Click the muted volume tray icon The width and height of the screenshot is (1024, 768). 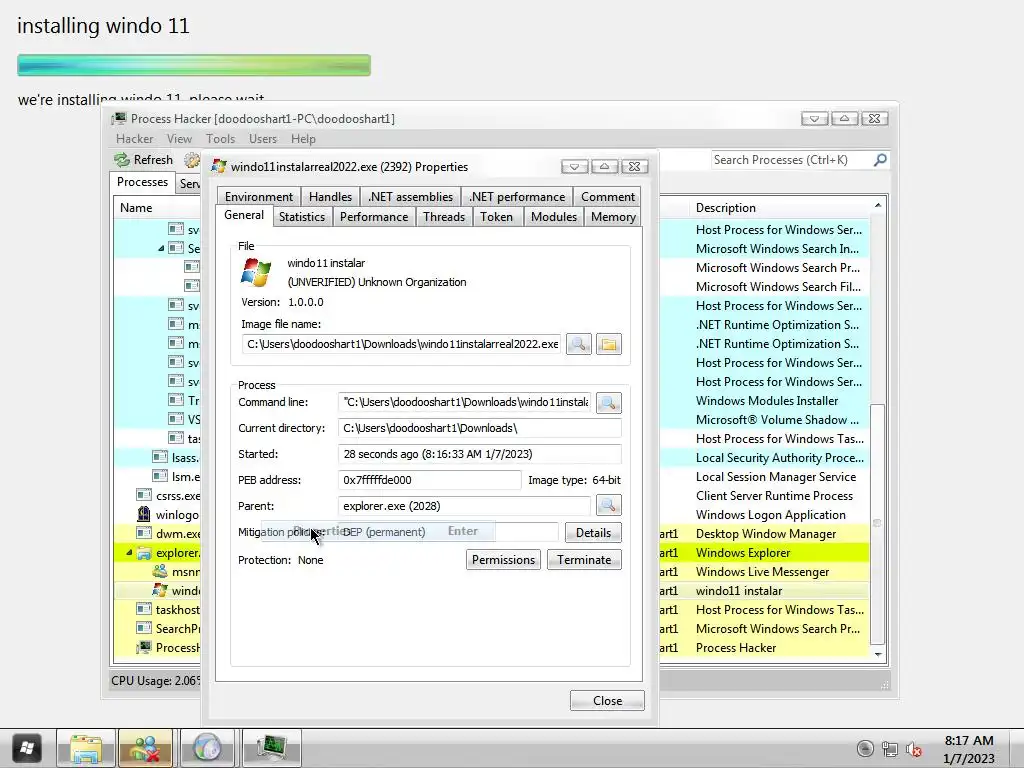[914, 749]
